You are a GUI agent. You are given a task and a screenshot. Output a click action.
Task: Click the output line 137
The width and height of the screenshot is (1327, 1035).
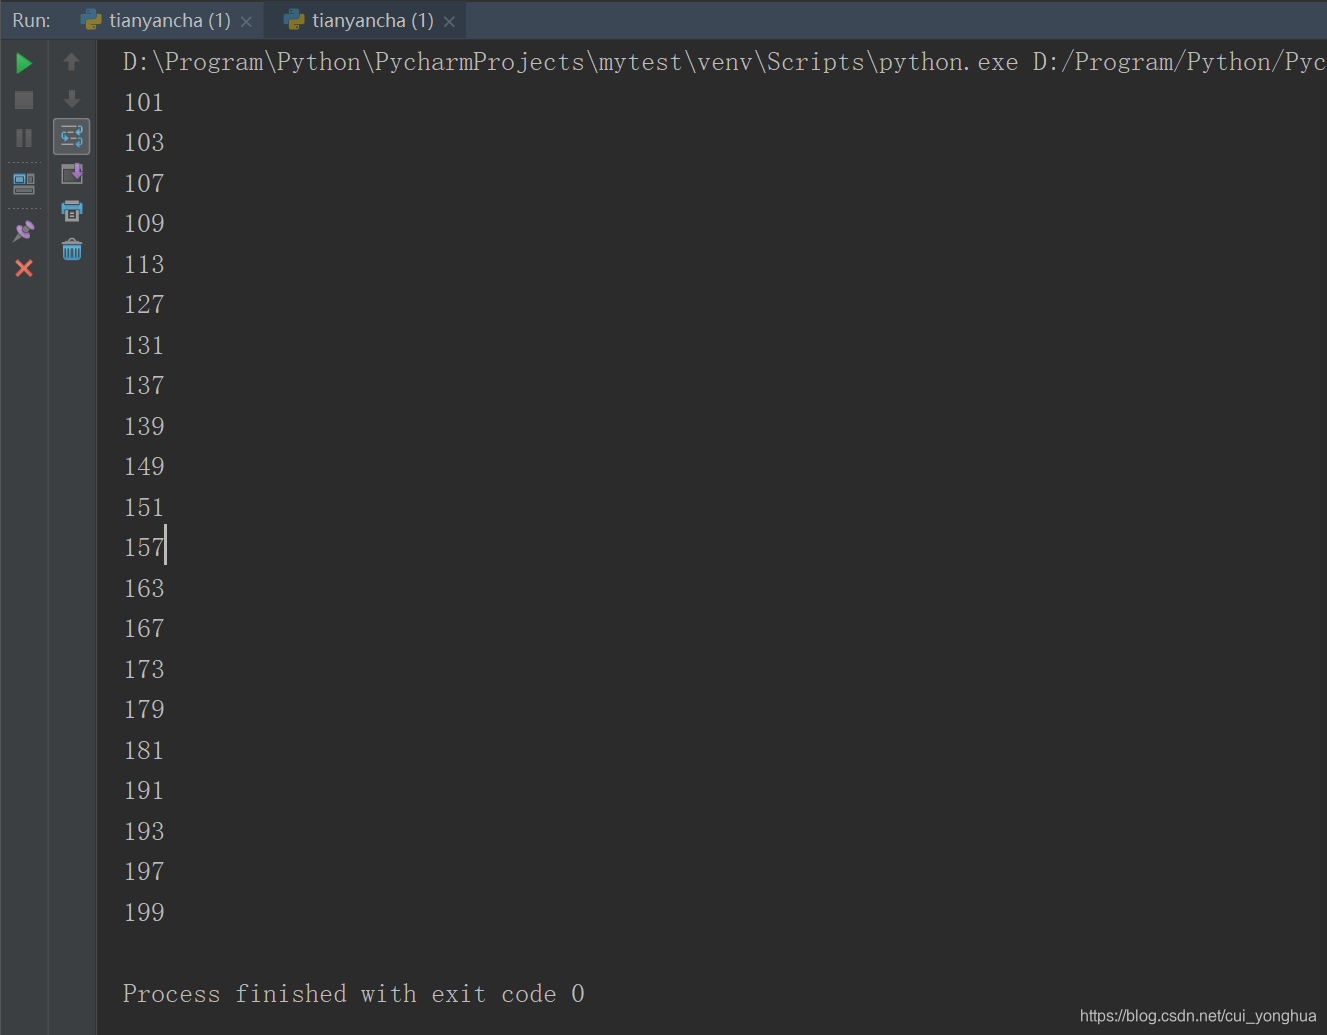coord(144,386)
